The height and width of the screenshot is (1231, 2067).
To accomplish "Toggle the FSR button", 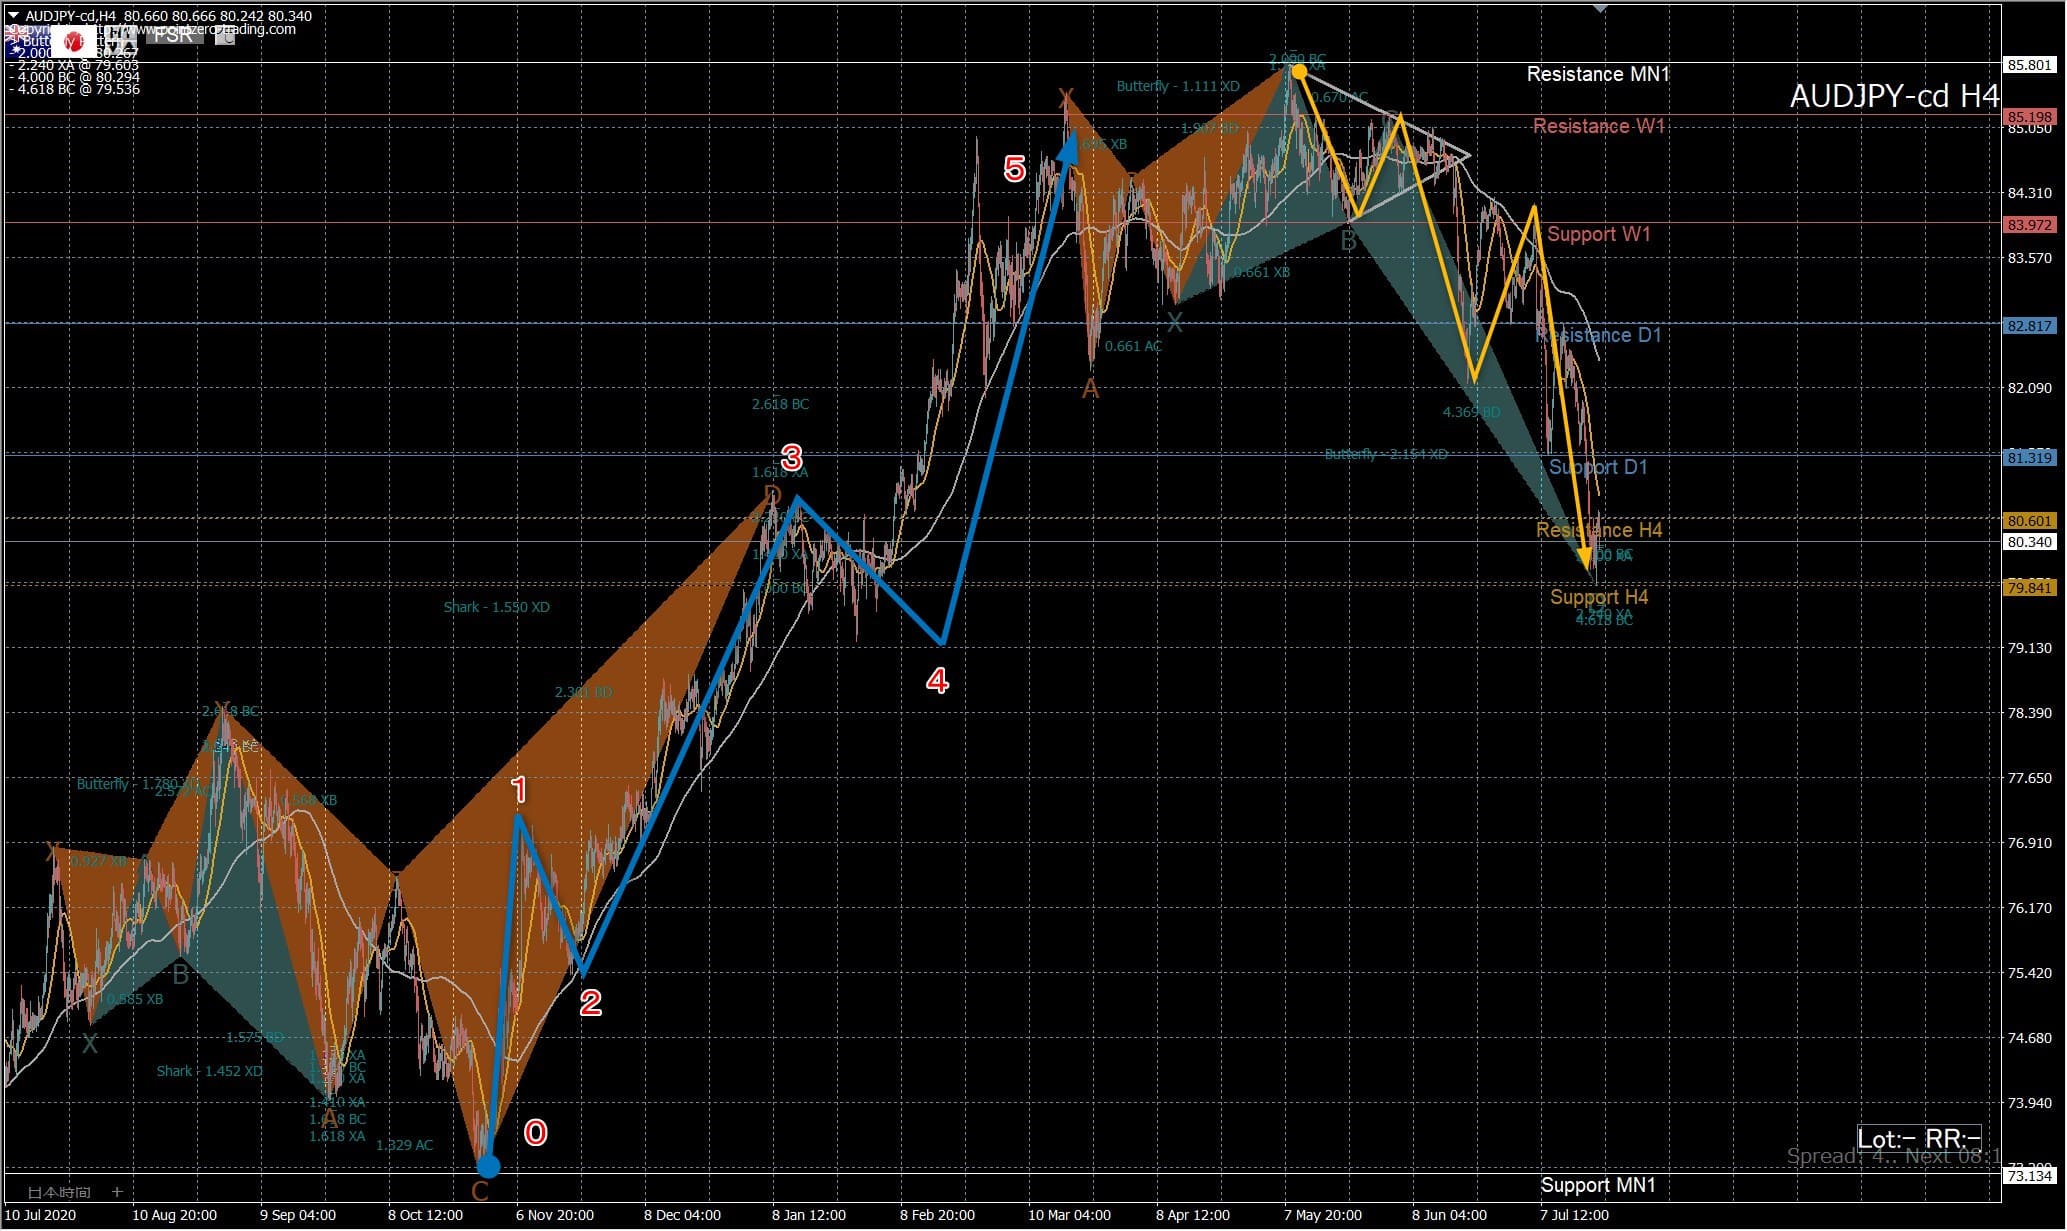I will click(x=174, y=37).
